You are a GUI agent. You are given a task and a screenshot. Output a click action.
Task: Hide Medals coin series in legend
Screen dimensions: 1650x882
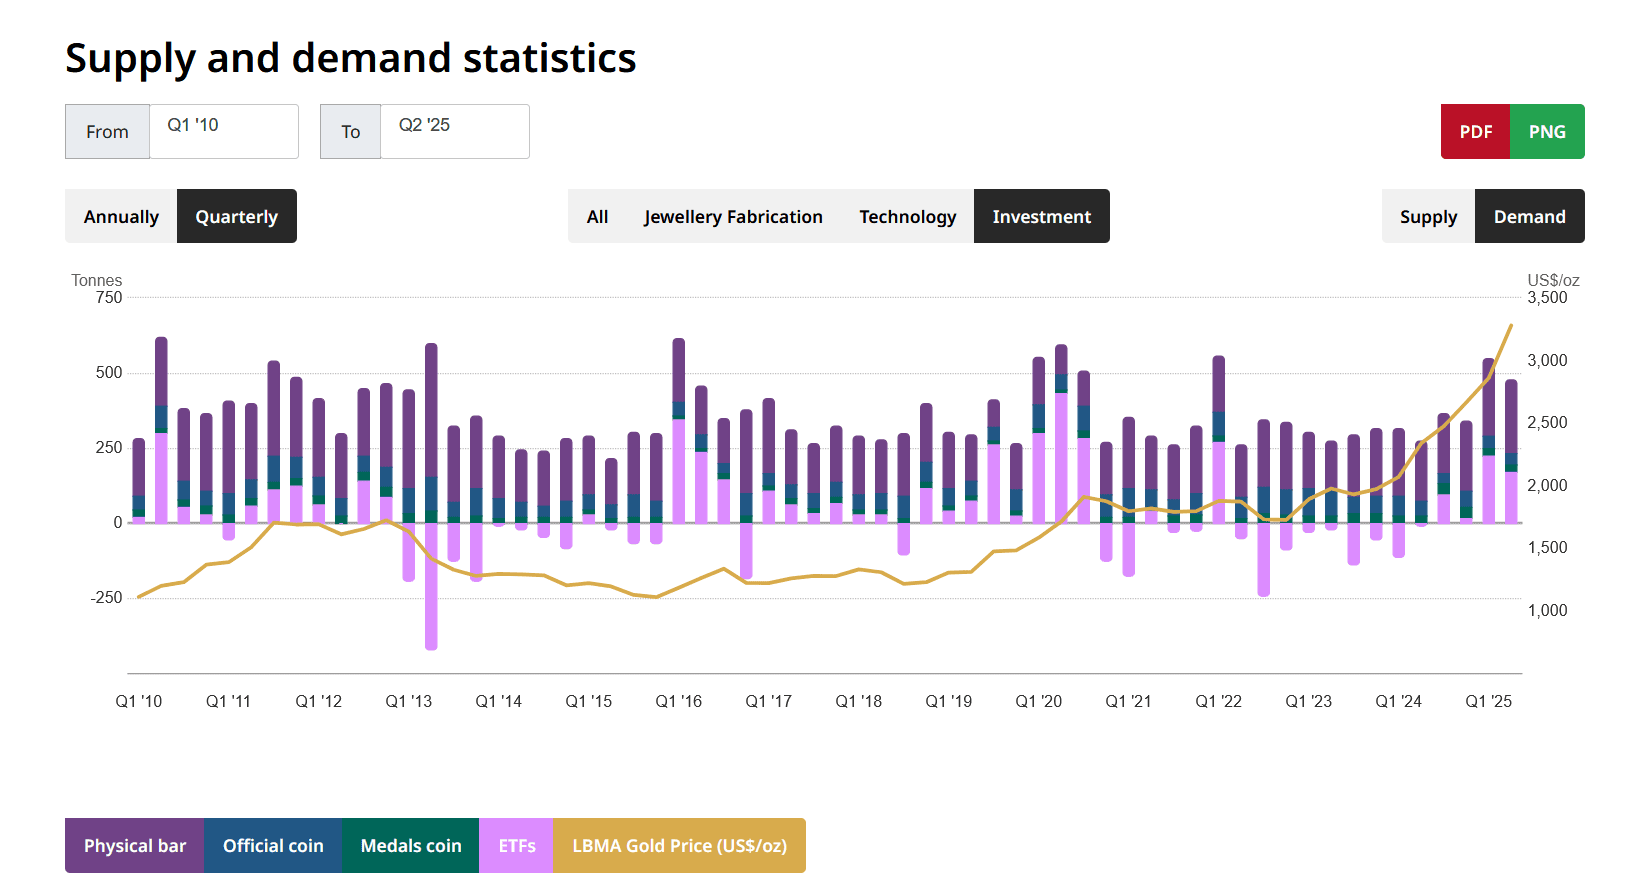pyautogui.click(x=411, y=846)
